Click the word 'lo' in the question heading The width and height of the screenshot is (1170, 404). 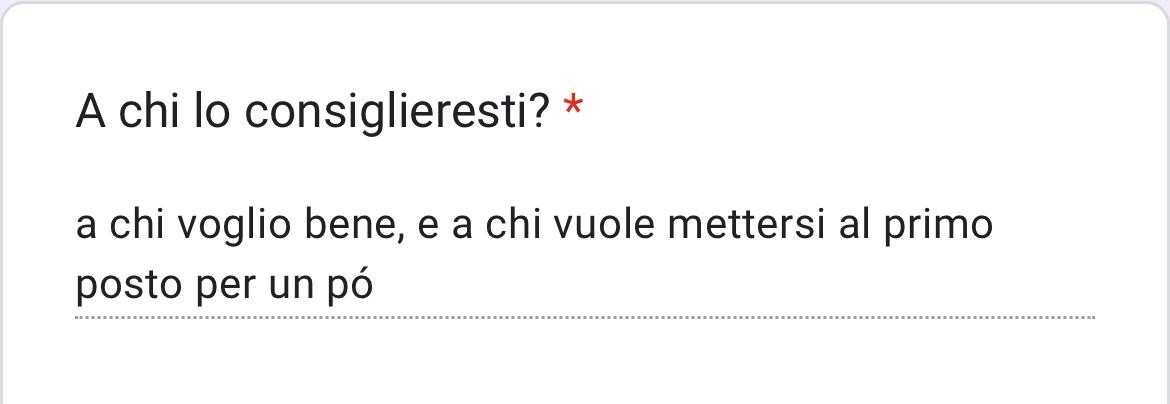[211, 111]
